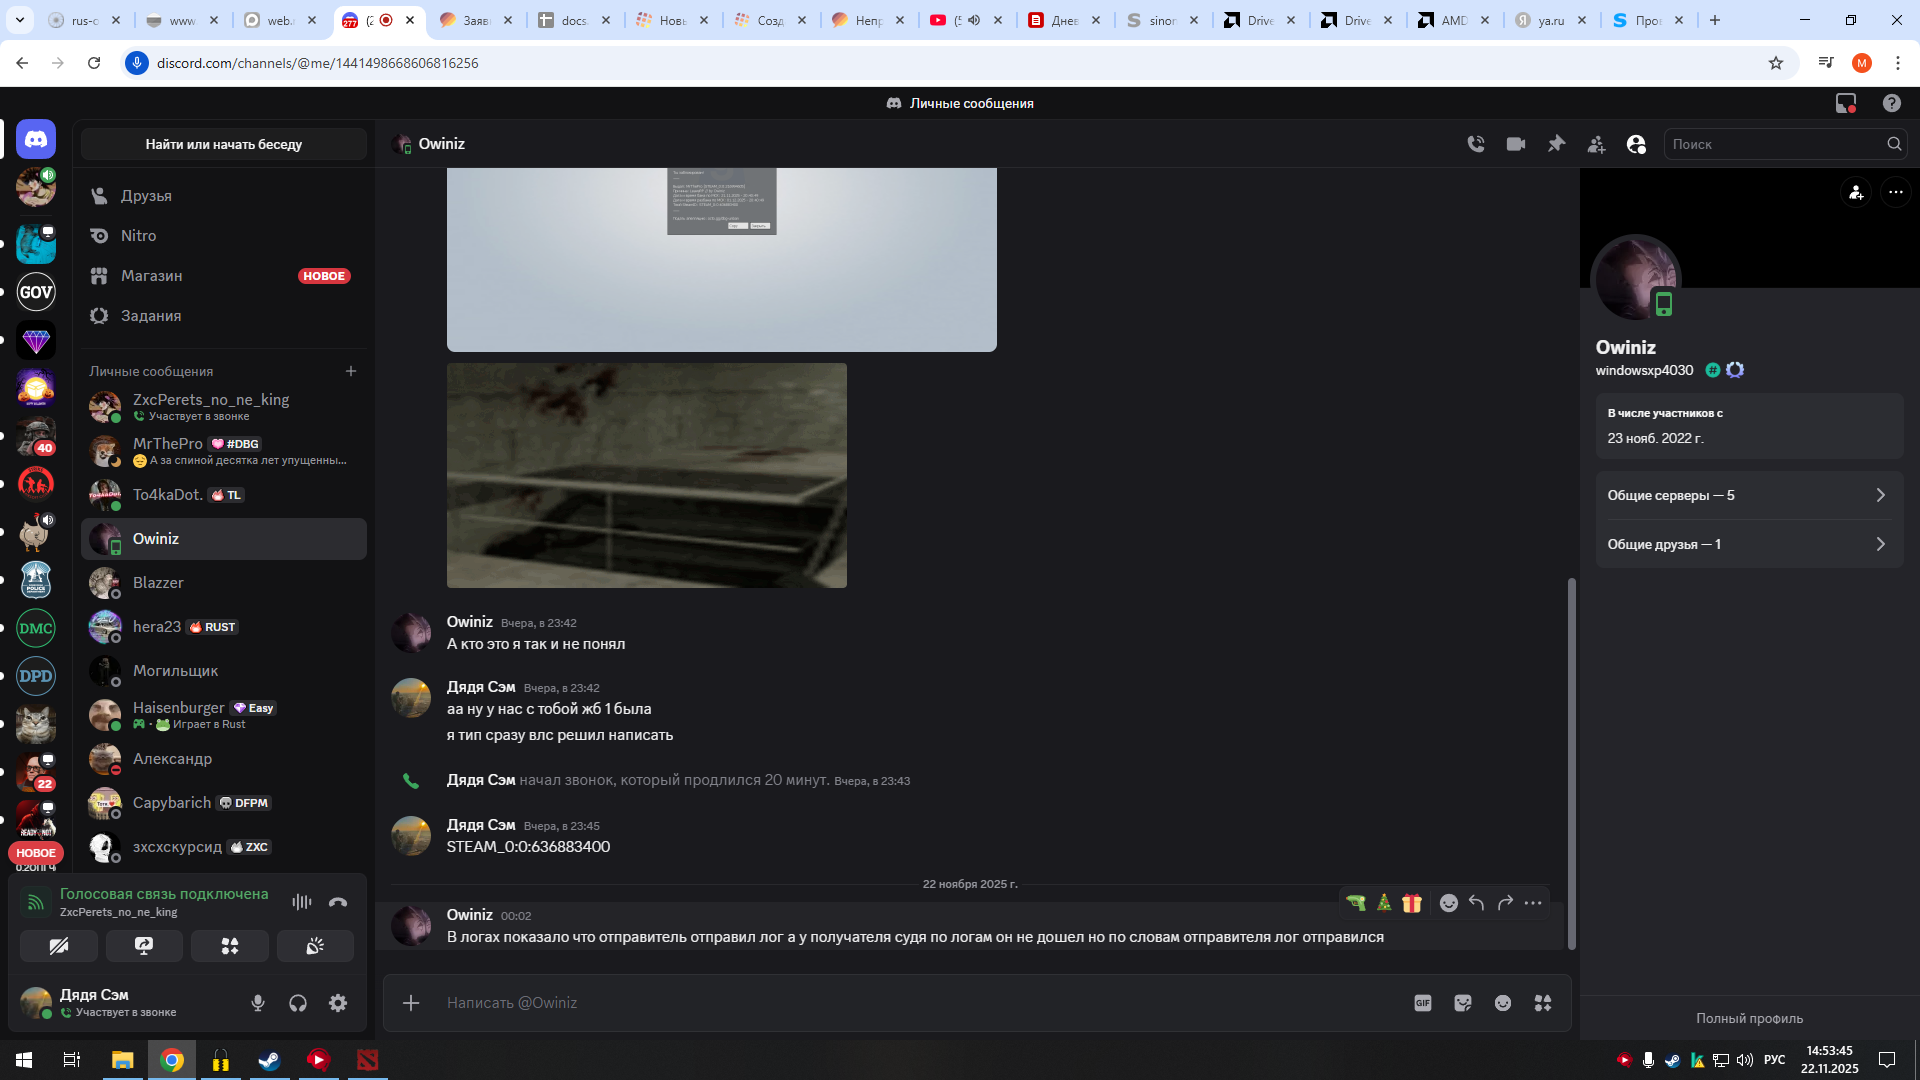Open user settings gear
1920x1080 pixels.
coord(338,1003)
